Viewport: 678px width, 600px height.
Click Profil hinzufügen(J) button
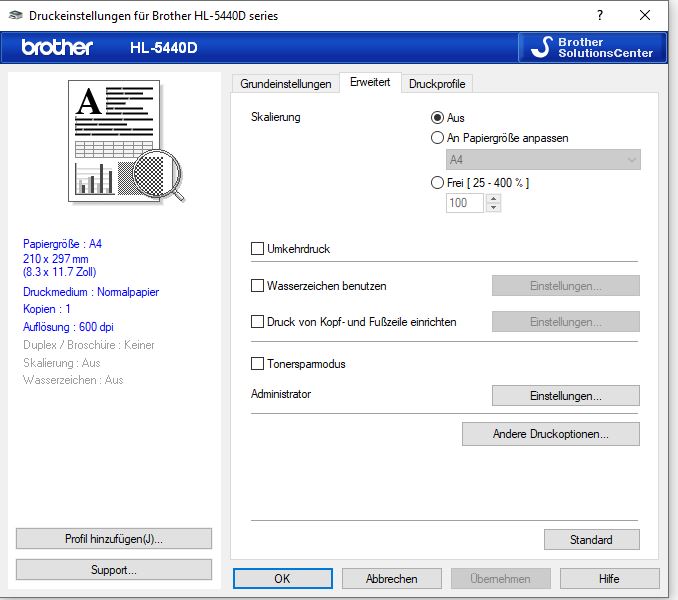click(114, 539)
